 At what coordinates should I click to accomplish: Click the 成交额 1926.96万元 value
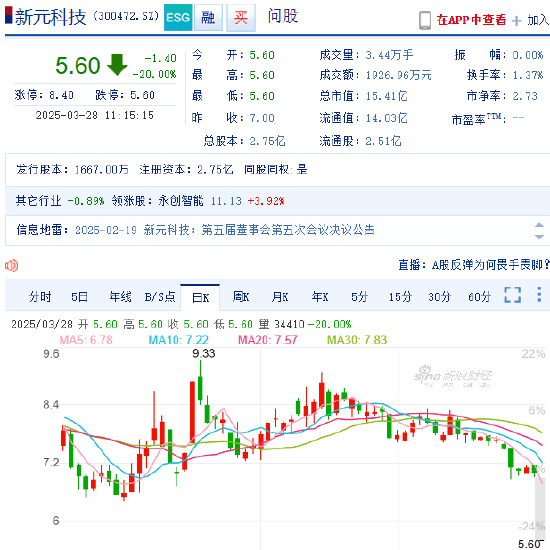pos(398,75)
